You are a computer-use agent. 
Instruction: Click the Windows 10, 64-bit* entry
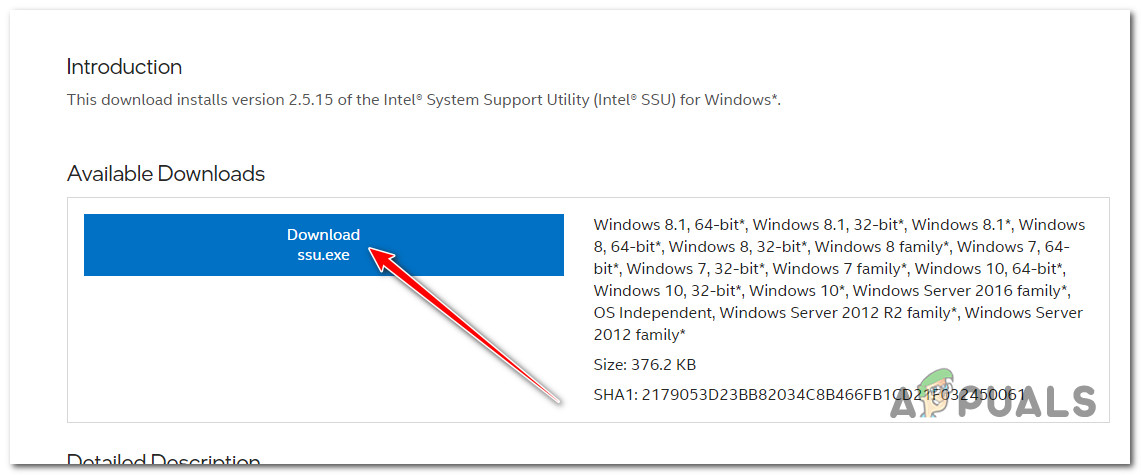click(x=988, y=268)
